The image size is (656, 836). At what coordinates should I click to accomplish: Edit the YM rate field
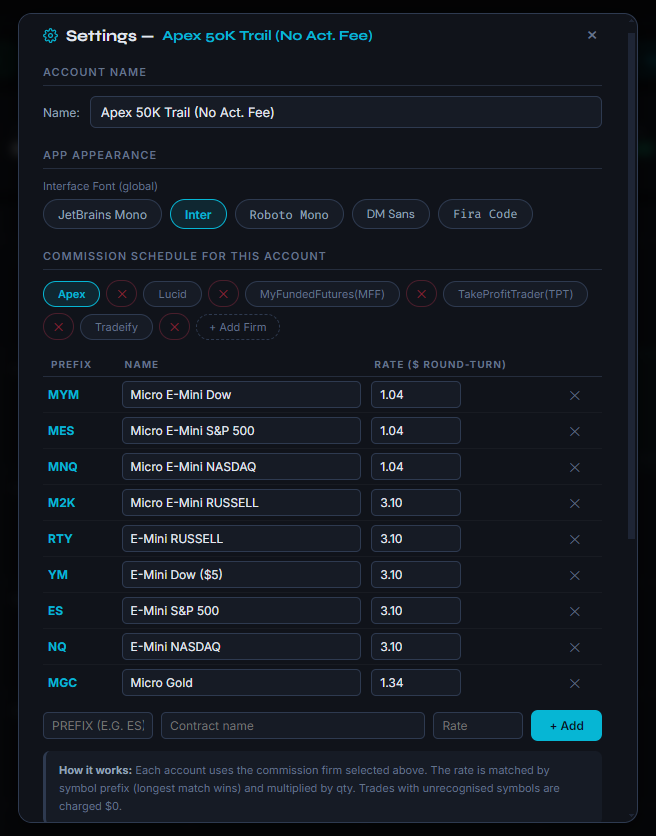(x=416, y=575)
